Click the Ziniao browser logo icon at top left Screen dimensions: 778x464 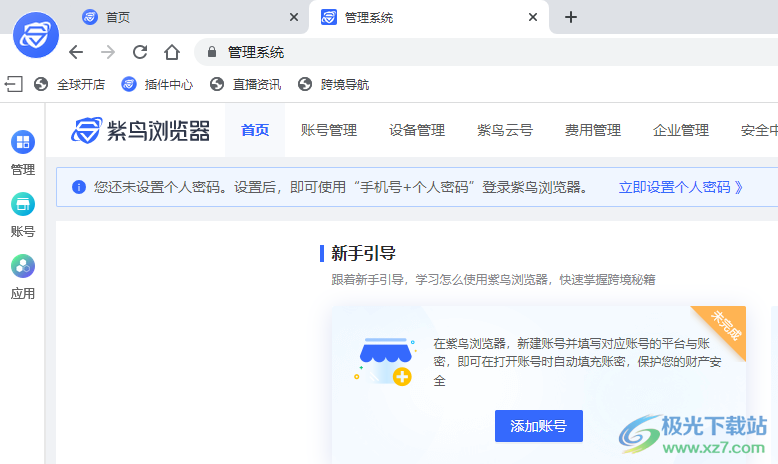point(36,35)
